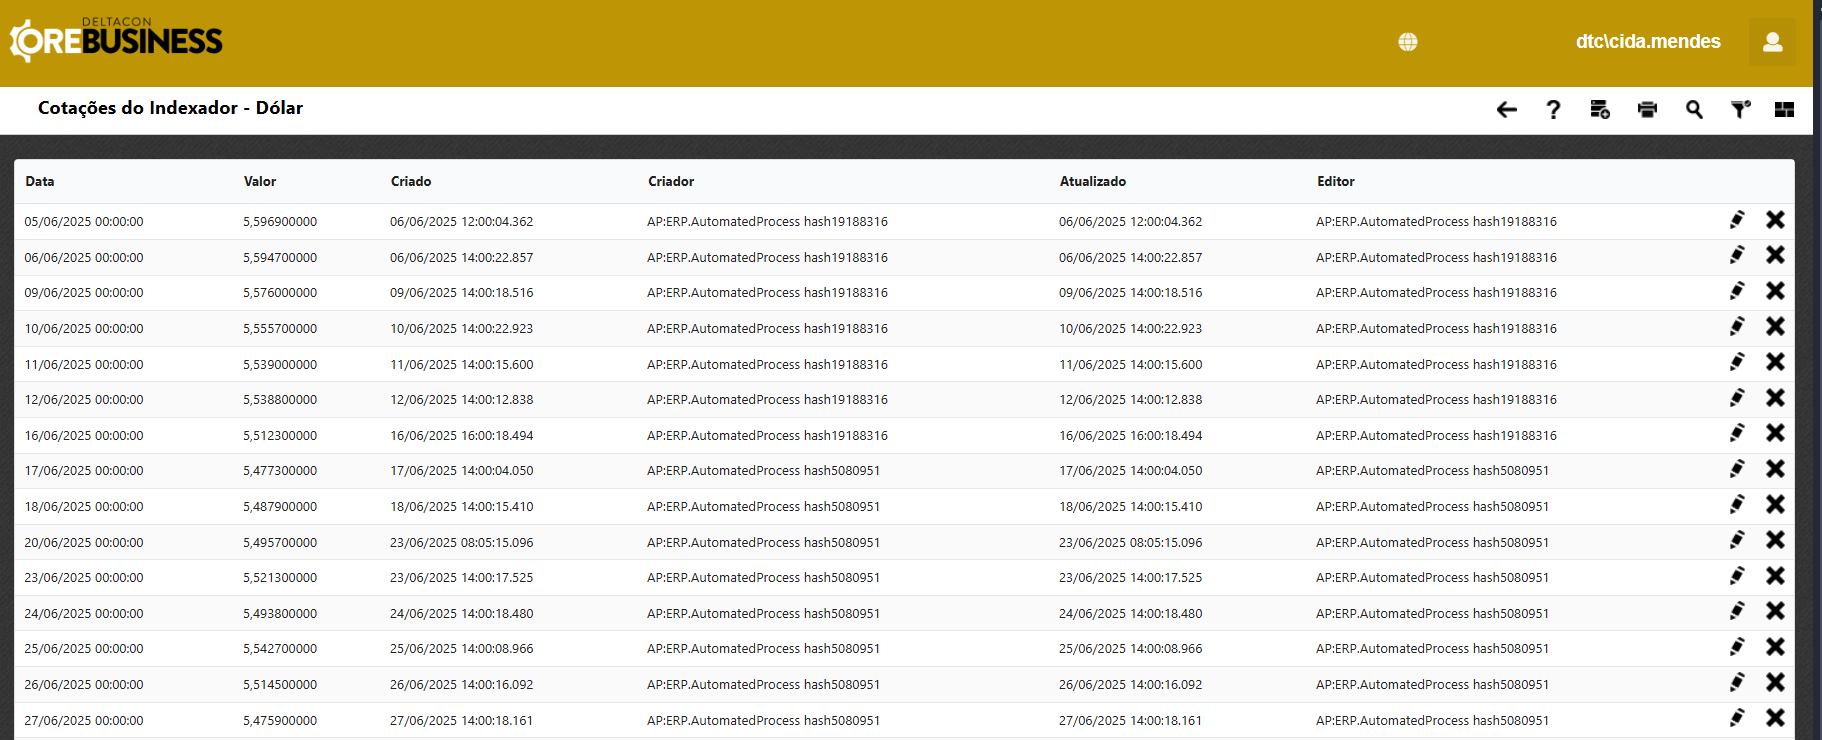Viewport: 1822px width, 740px height.
Task: Click the CoreBusiness logo
Action: [116, 40]
